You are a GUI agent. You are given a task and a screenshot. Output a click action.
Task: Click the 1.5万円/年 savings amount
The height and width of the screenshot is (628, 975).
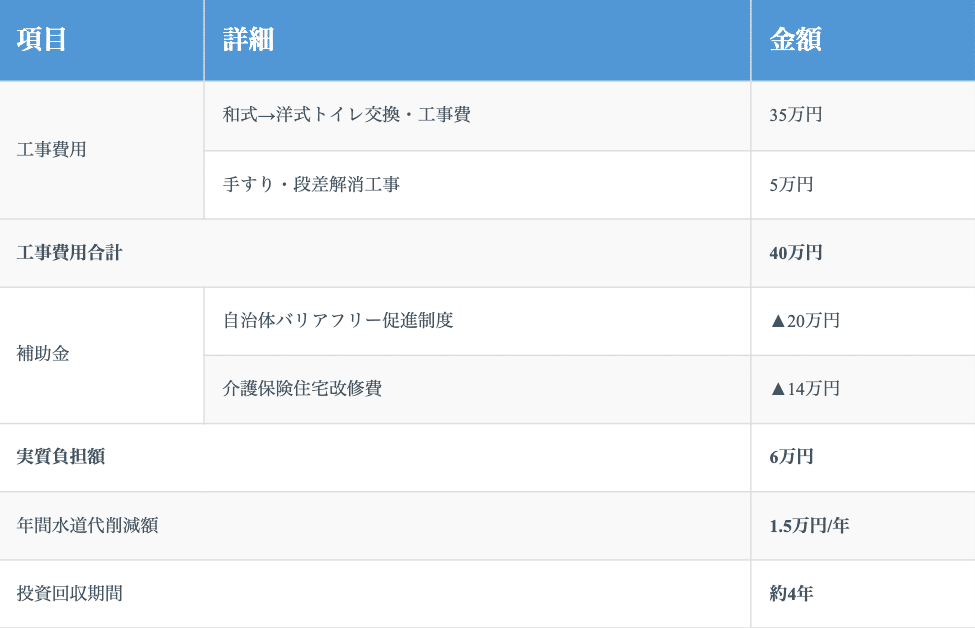809,525
